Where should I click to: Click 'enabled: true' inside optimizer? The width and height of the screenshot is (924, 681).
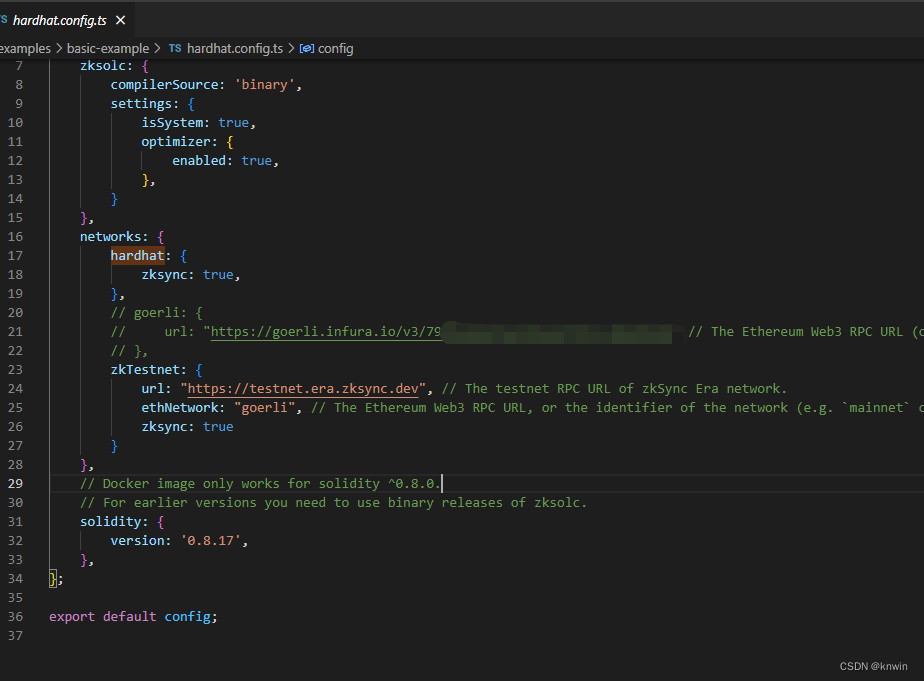click(x=222, y=161)
